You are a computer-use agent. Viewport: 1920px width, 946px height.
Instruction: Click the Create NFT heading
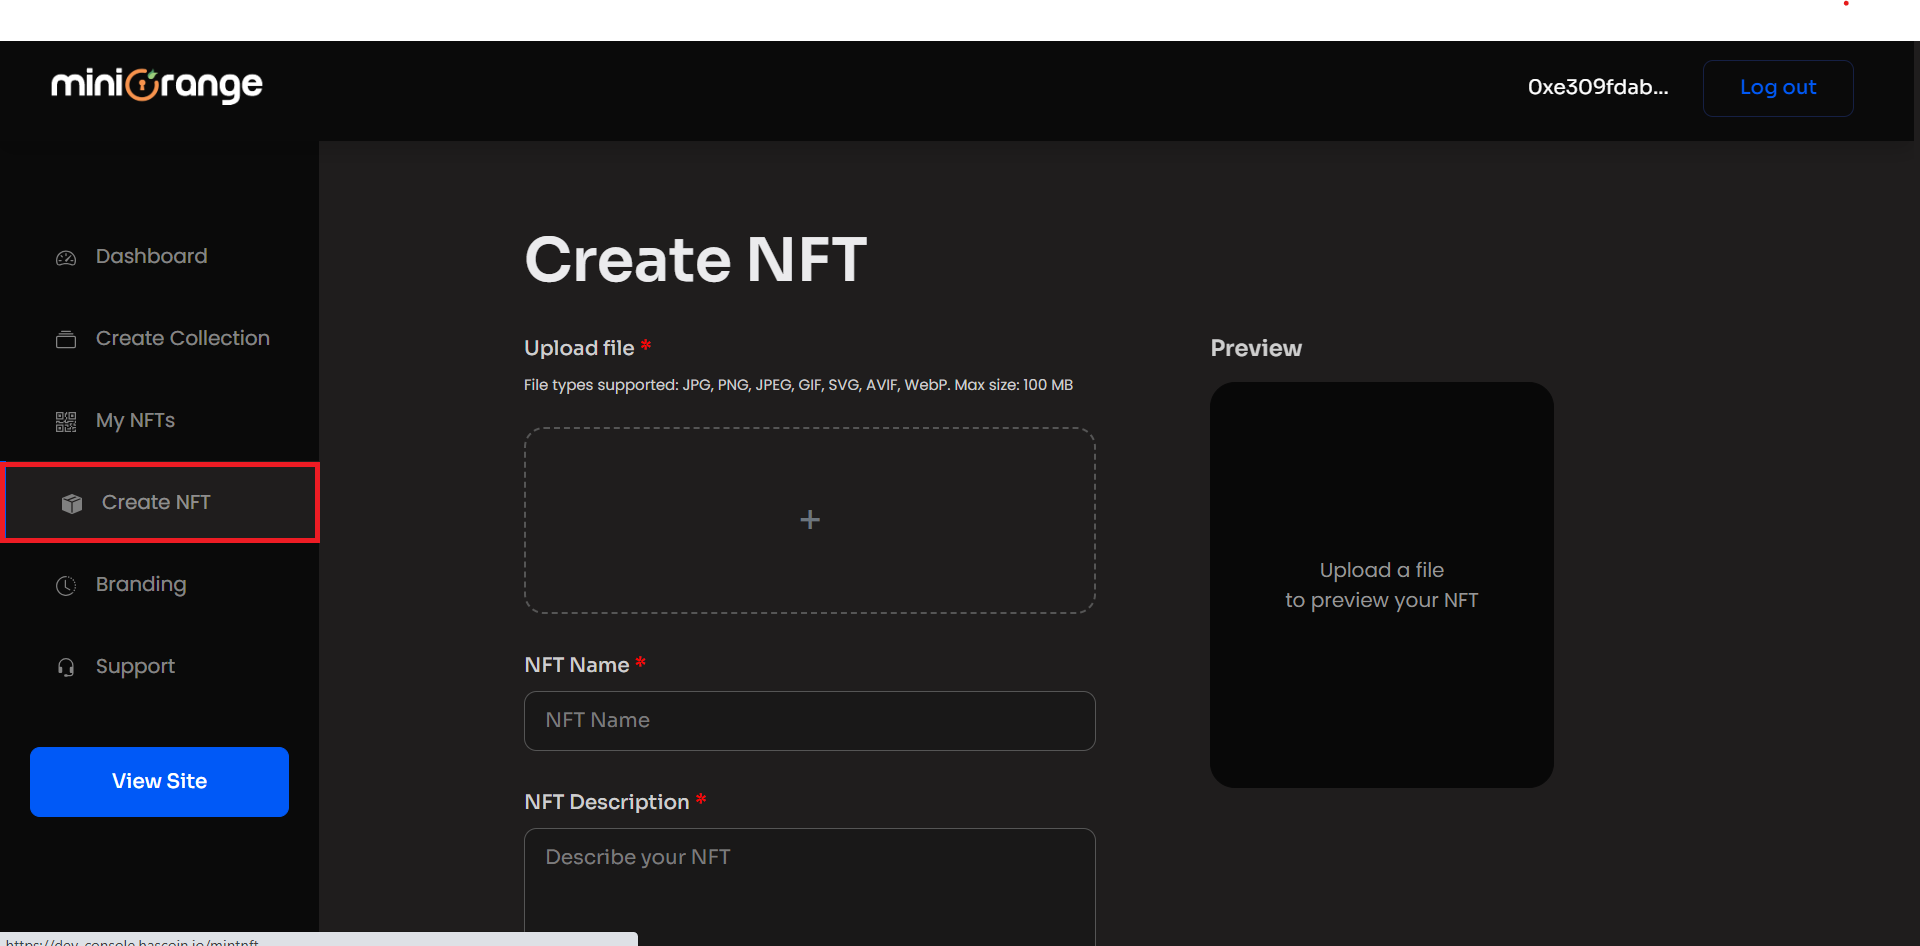(x=696, y=260)
